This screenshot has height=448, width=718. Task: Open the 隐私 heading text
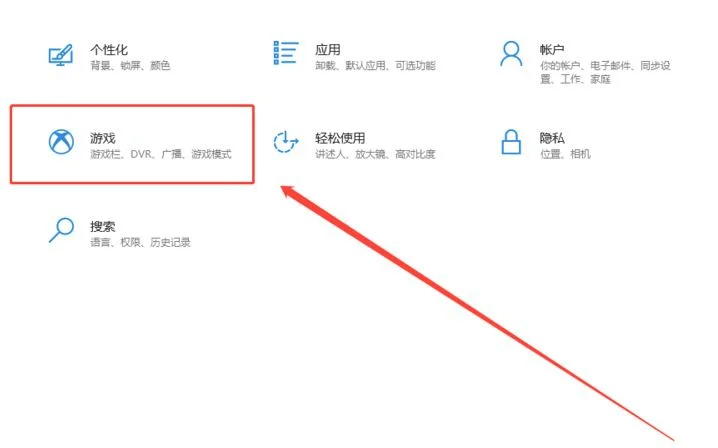click(x=552, y=138)
